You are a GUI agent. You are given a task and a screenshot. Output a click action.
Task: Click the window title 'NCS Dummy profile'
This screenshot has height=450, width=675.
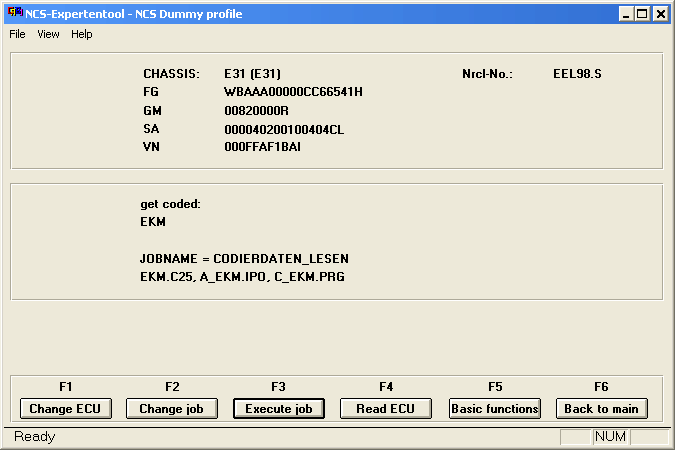click(189, 14)
